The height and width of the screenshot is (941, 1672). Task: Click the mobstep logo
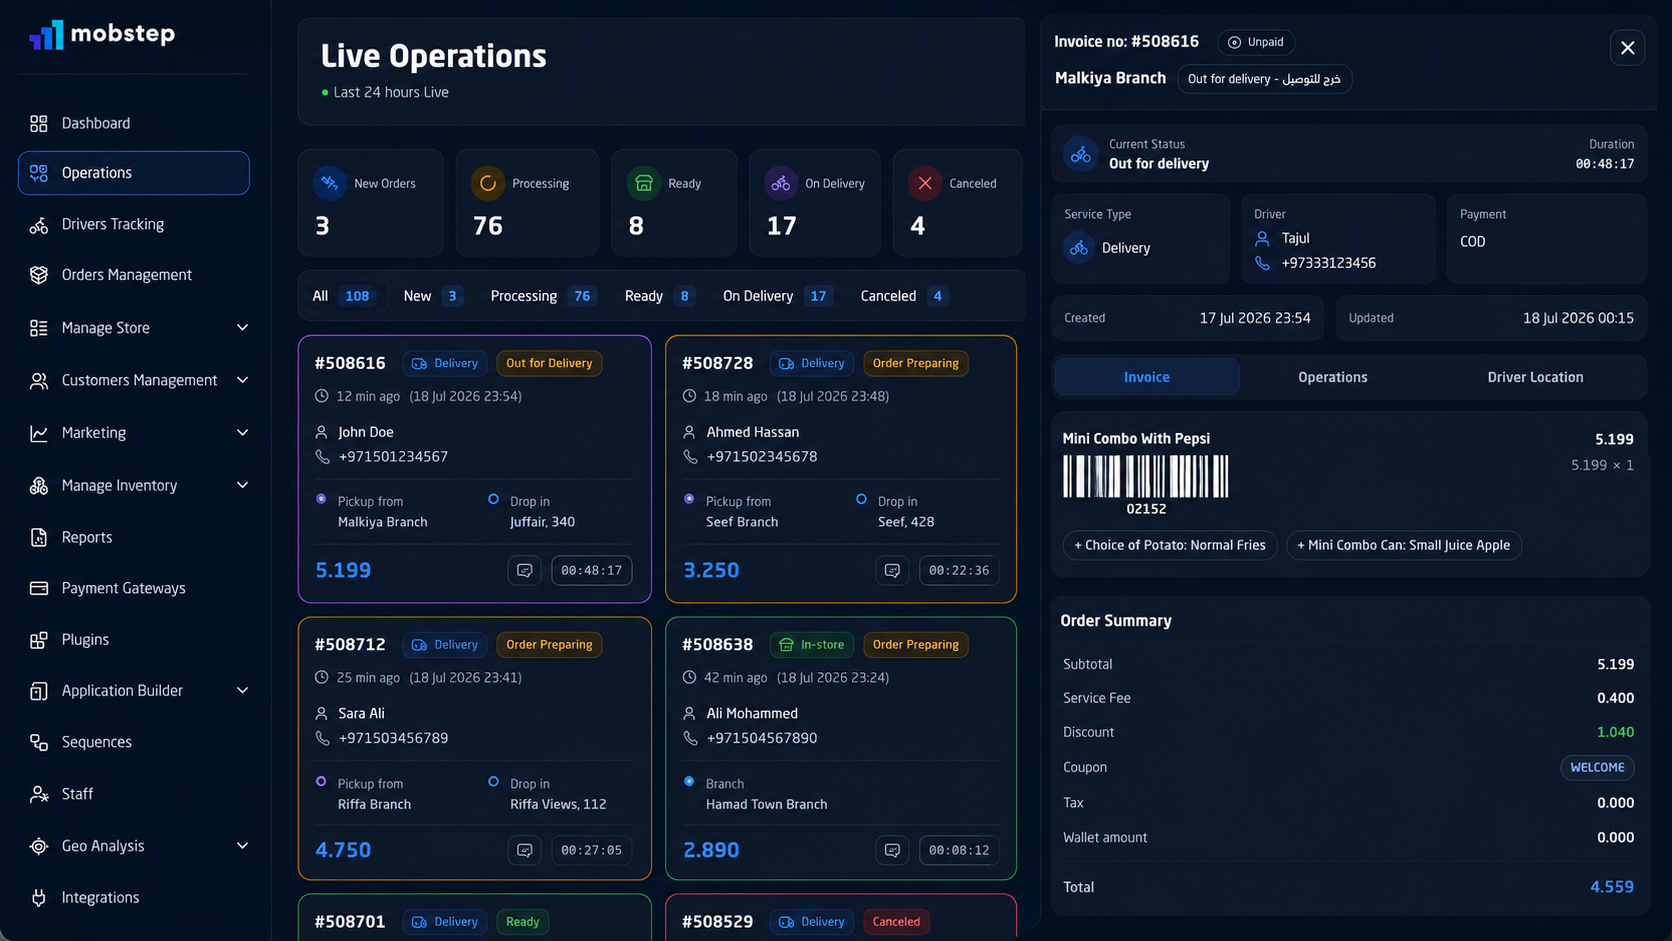pyautogui.click(x=102, y=34)
